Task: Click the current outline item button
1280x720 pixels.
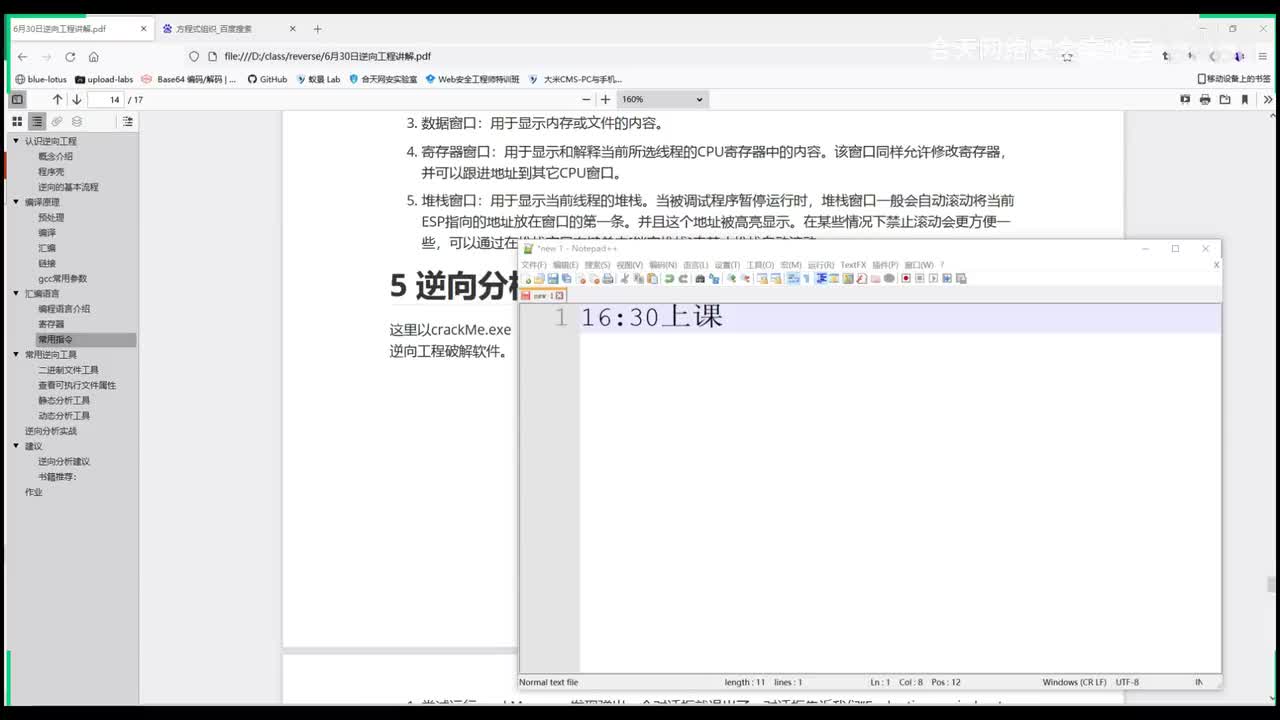Action: (127, 121)
